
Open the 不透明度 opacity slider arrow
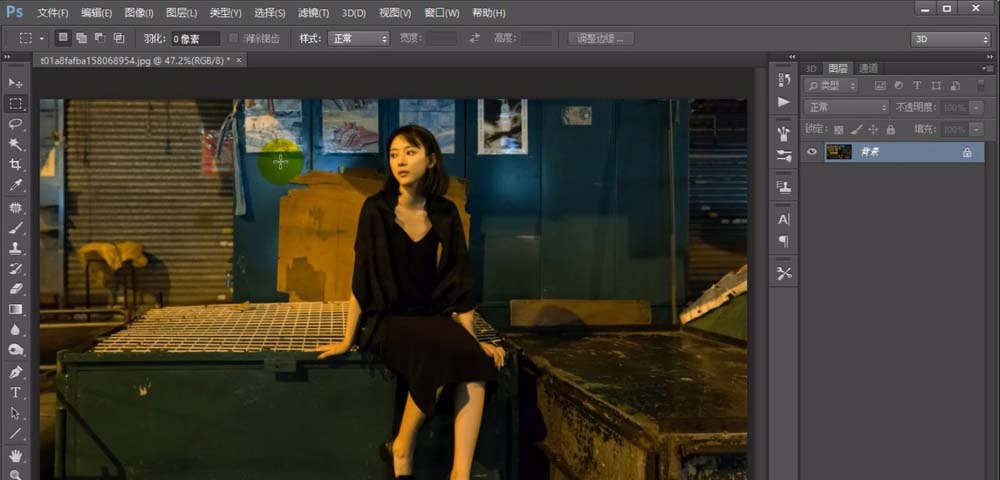pyautogui.click(x=976, y=107)
